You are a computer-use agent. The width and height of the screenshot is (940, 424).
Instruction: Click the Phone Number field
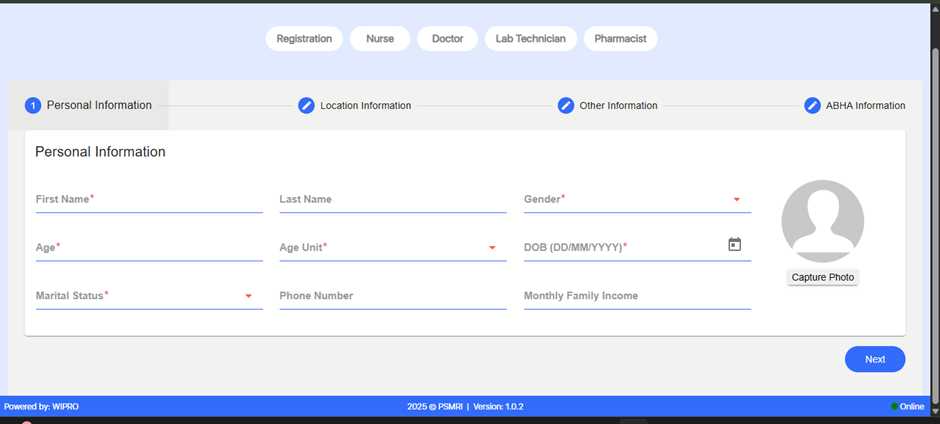[392, 296]
